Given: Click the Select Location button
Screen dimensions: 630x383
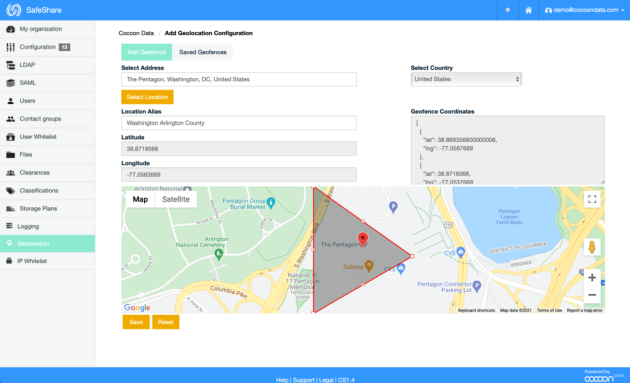Looking at the screenshot, I should click(x=147, y=97).
